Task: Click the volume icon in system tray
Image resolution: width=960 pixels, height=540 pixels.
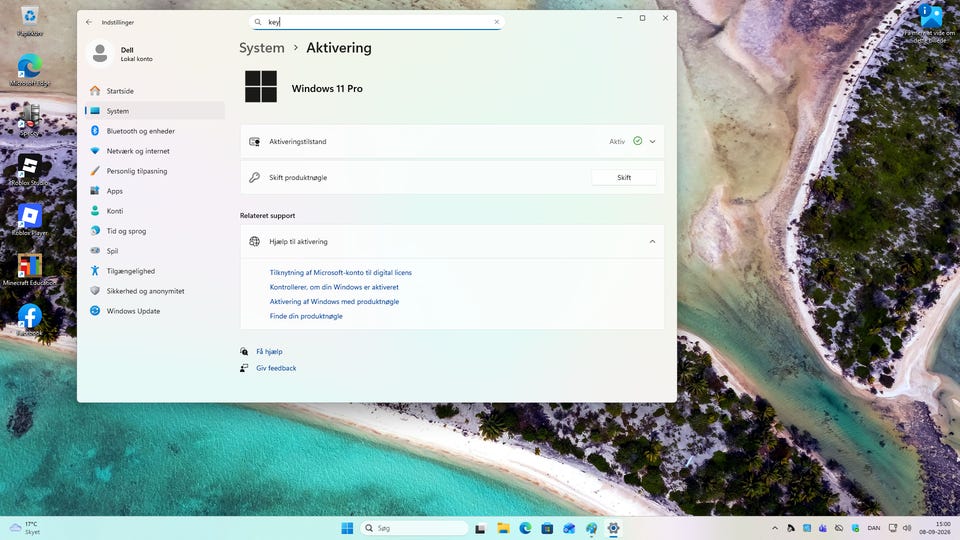Action: (907, 528)
